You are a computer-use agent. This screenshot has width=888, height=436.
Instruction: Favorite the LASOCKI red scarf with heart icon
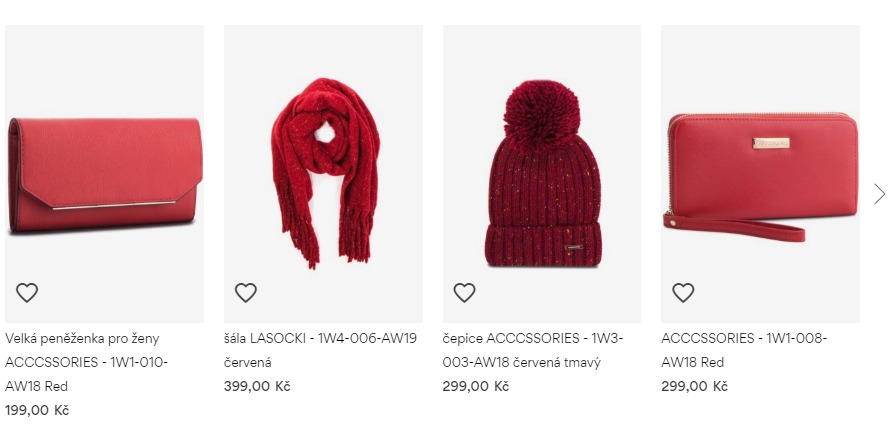click(246, 293)
